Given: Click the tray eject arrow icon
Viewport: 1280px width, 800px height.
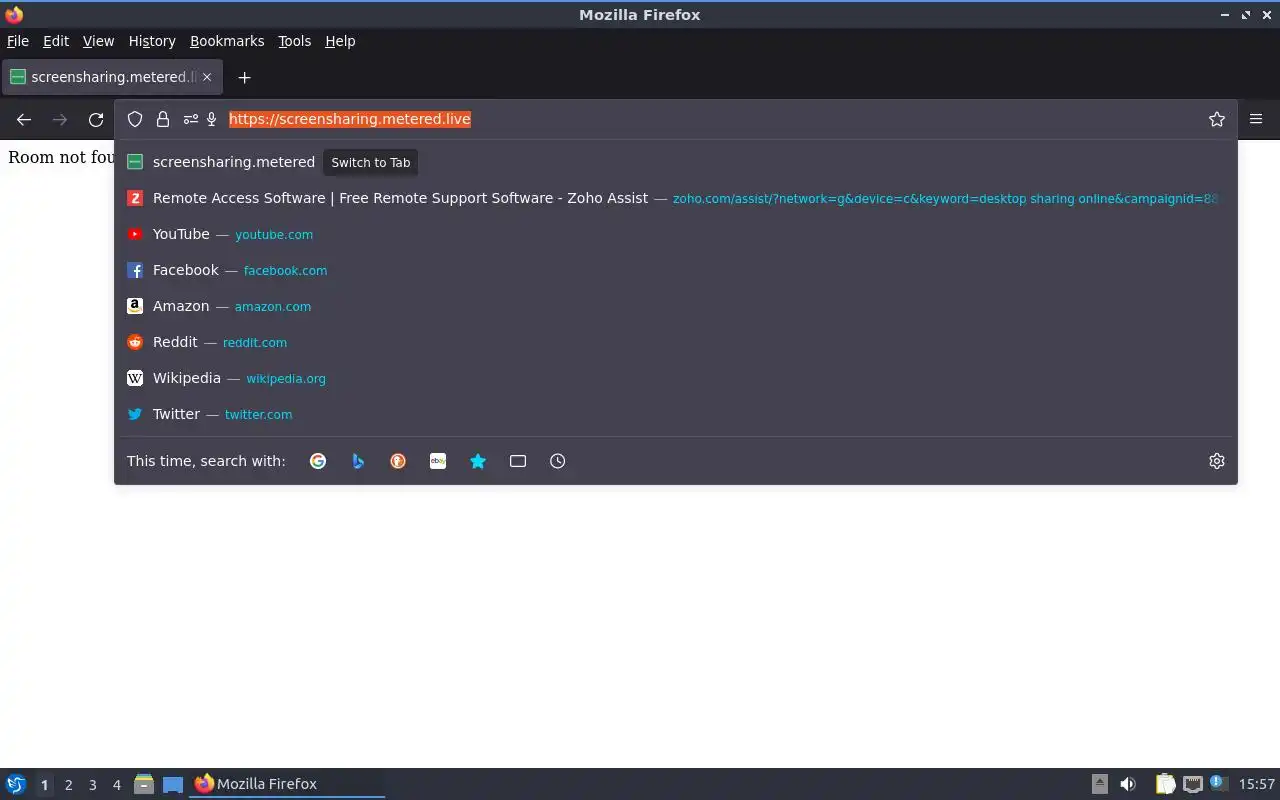Looking at the screenshot, I should 1099,784.
